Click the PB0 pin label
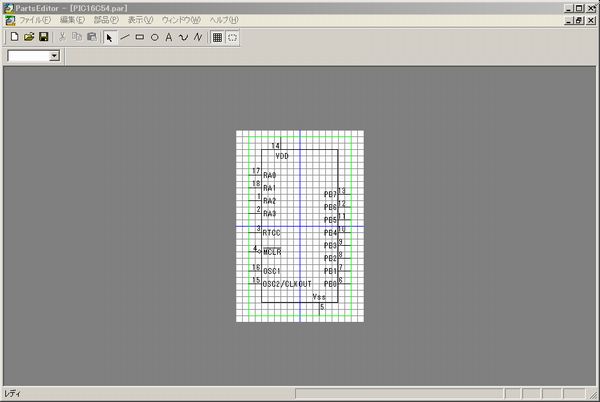600x402 pixels. (x=330, y=284)
